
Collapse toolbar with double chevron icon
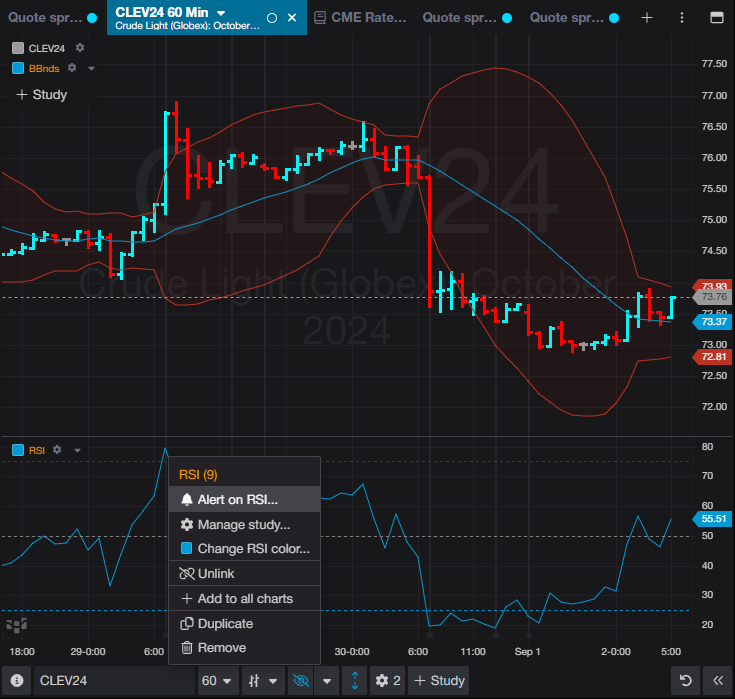click(x=717, y=681)
